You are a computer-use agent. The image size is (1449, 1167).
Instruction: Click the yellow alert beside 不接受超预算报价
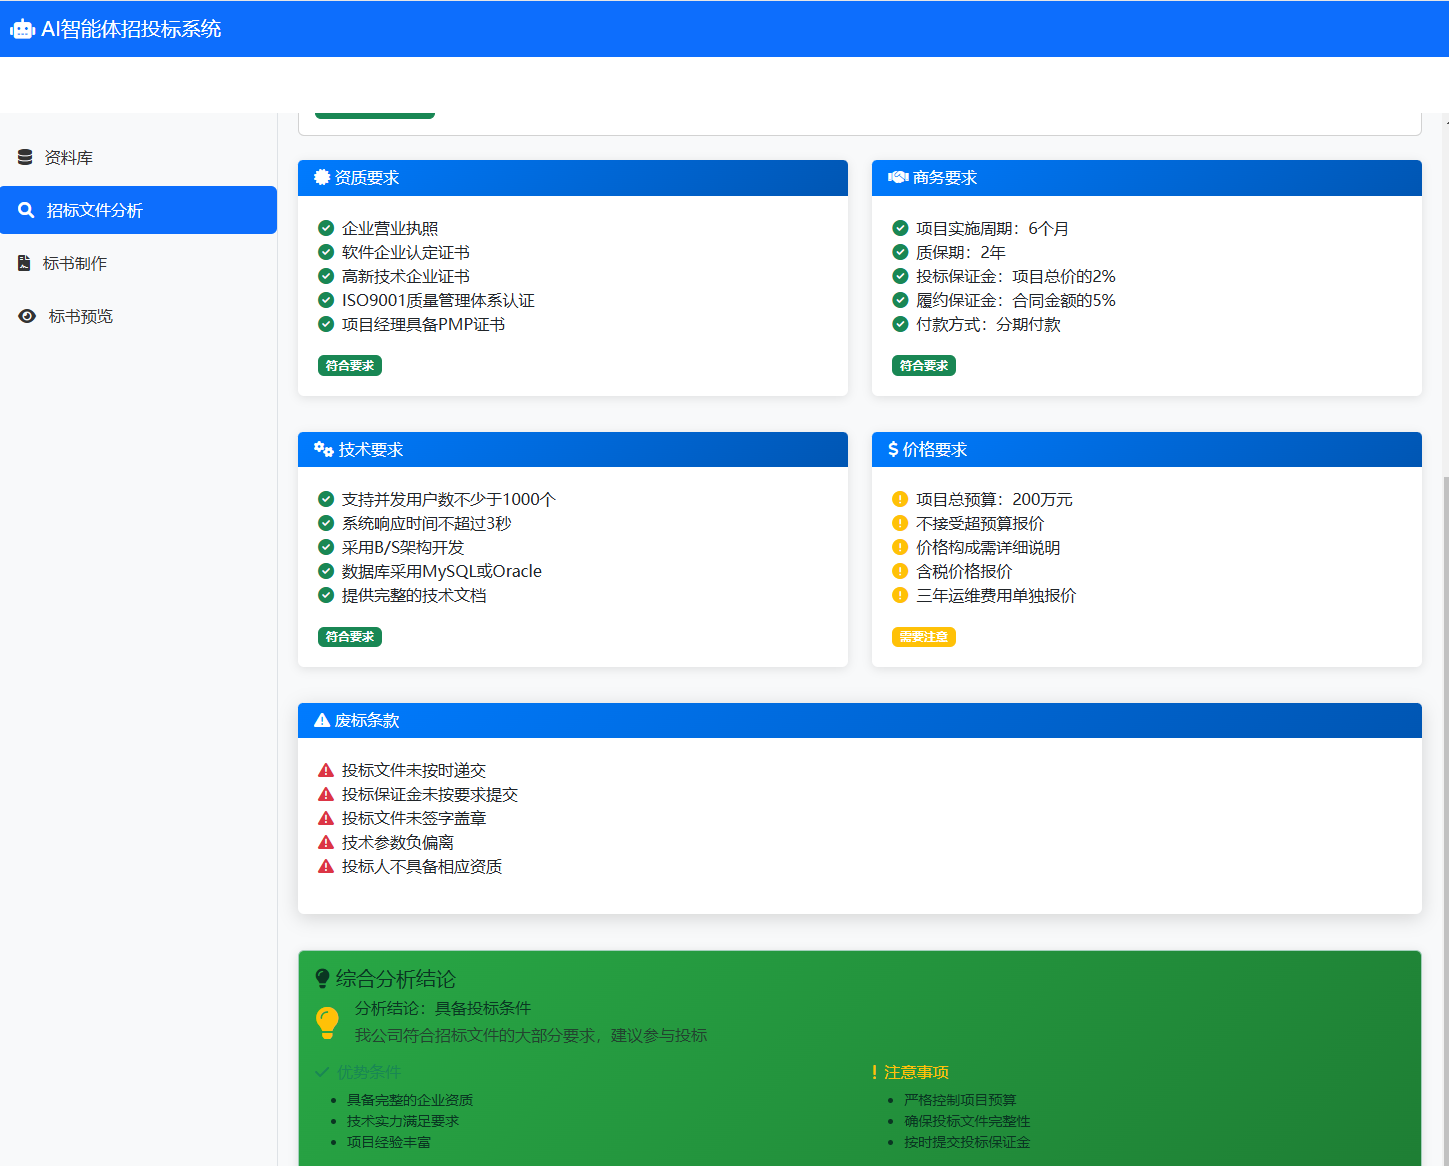pyautogui.click(x=900, y=523)
